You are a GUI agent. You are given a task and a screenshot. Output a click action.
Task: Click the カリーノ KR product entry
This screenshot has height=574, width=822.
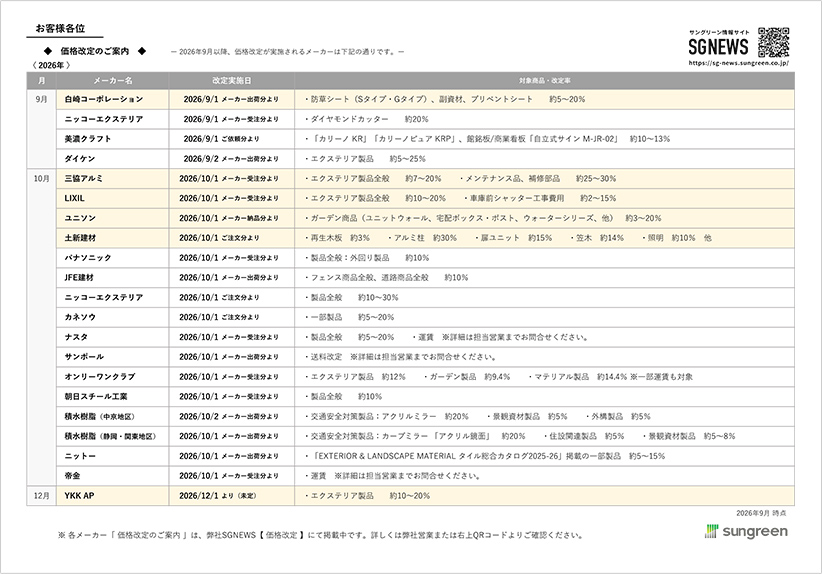(488, 139)
